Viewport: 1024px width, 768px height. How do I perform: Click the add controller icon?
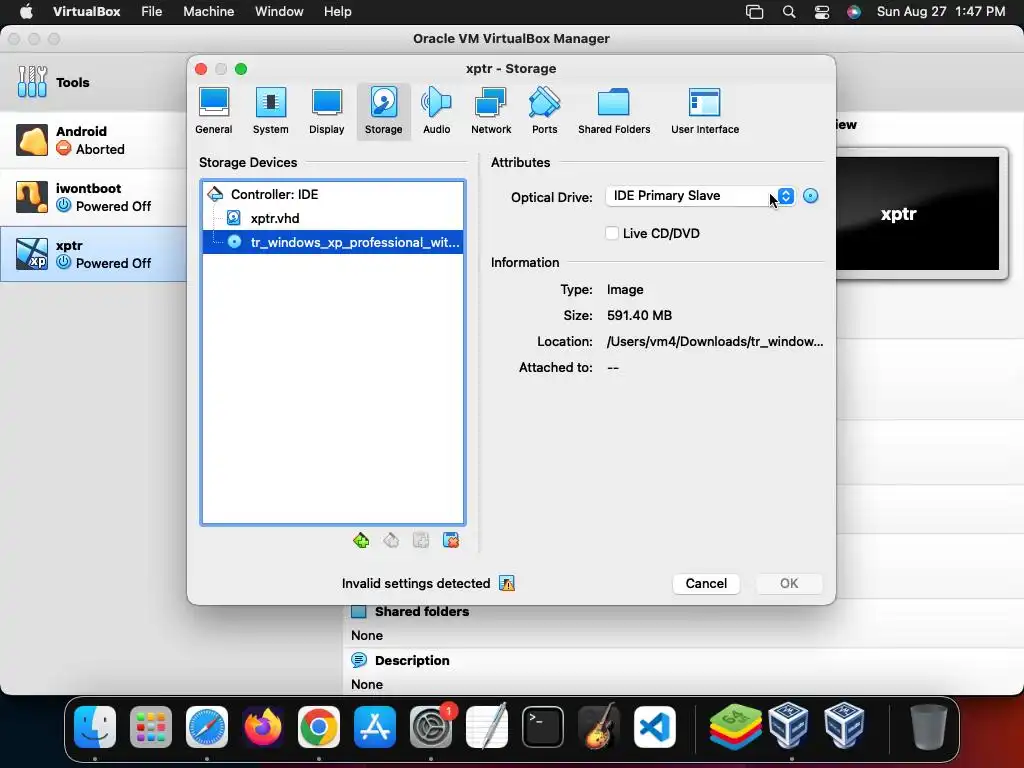pyautogui.click(x=360, y=540)
